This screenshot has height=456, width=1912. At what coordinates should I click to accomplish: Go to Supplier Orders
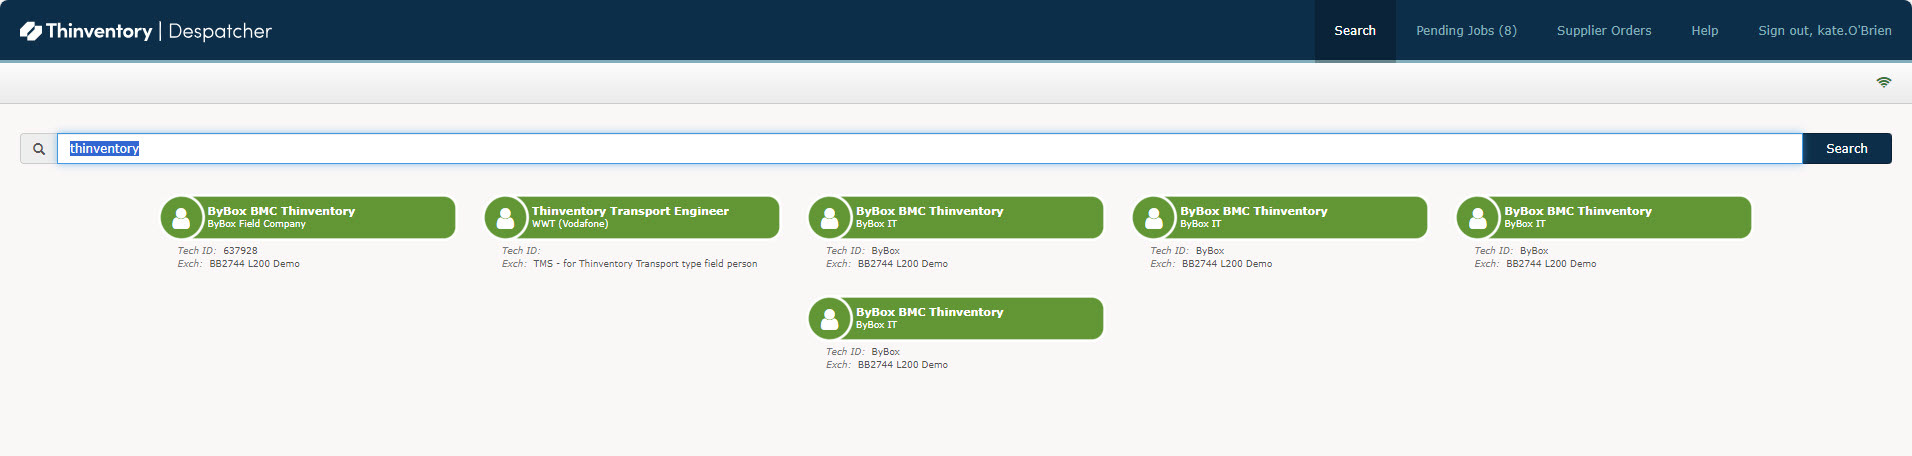click(x=1603, y=31)
